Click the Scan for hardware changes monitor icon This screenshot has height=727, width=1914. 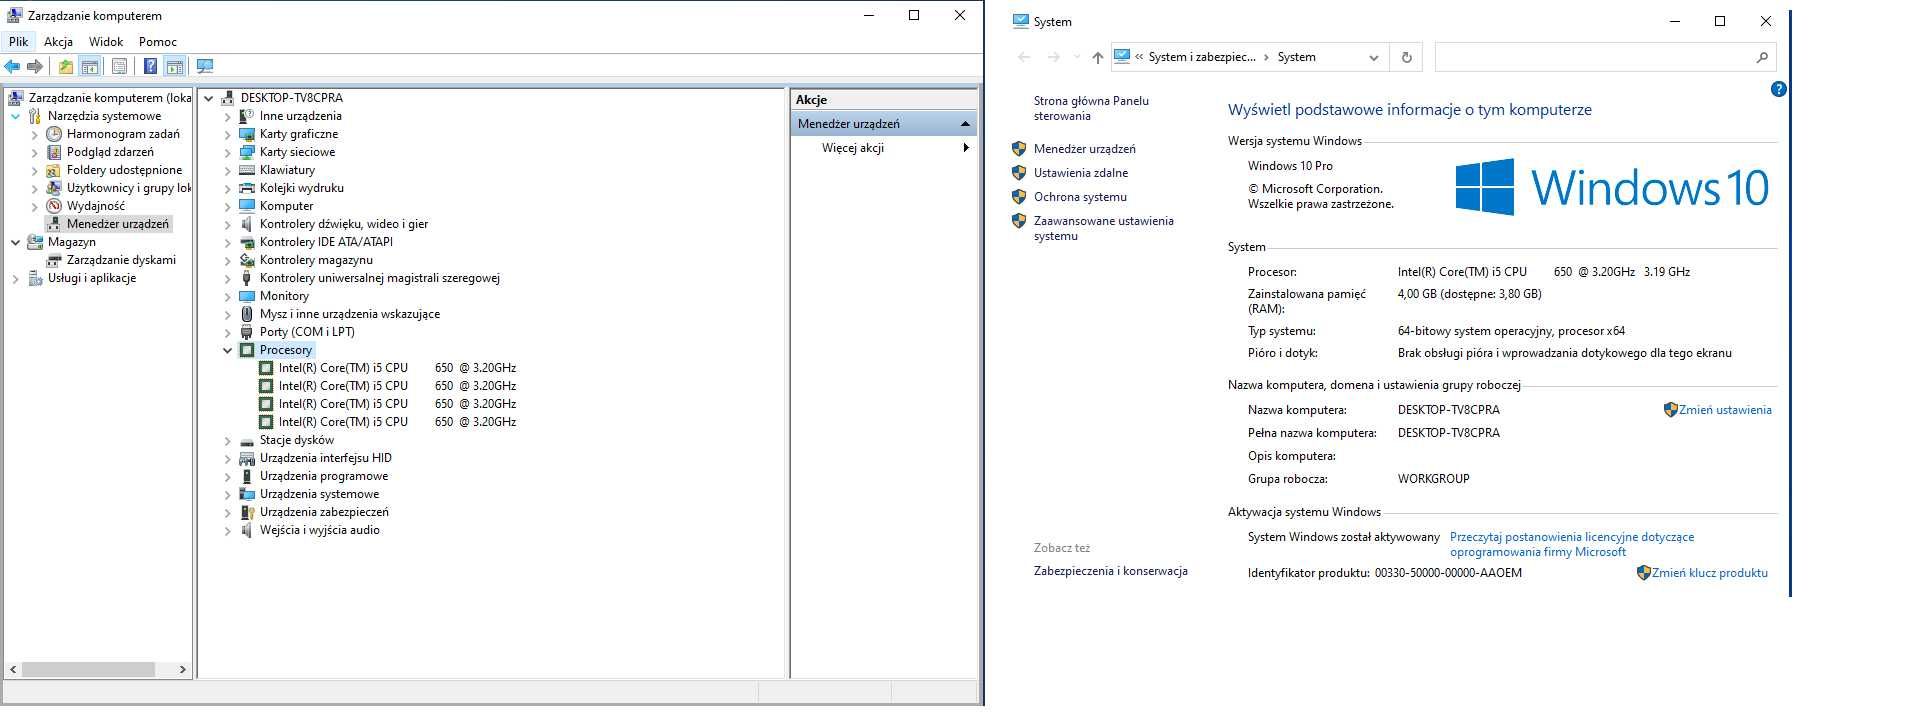[x=205, y=67]
